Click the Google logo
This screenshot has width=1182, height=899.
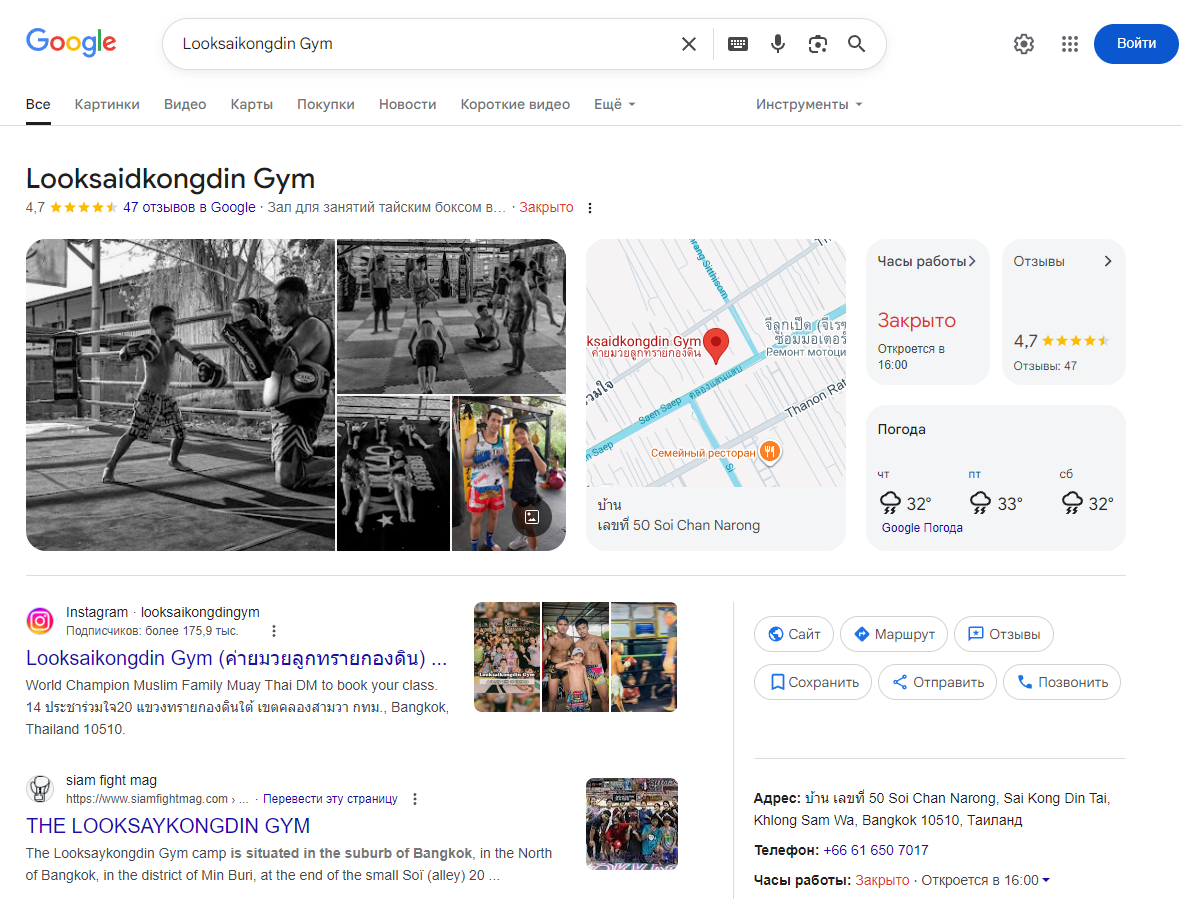71,42
